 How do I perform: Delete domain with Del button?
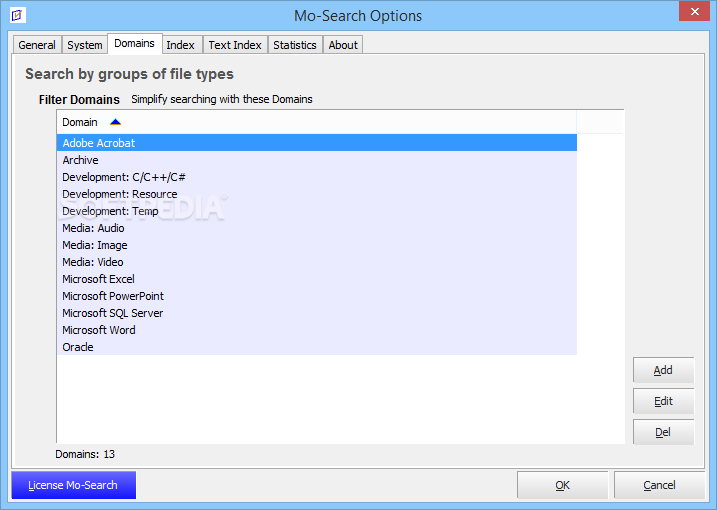pyautogui.click(x=663, y=432)
